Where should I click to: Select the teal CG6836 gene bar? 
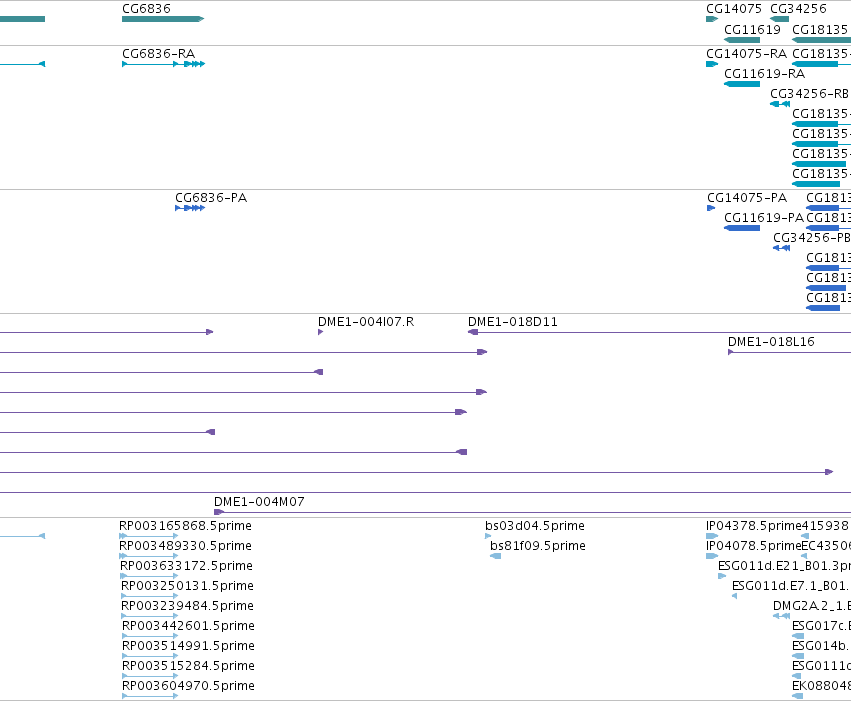click(x=163, y=19)
